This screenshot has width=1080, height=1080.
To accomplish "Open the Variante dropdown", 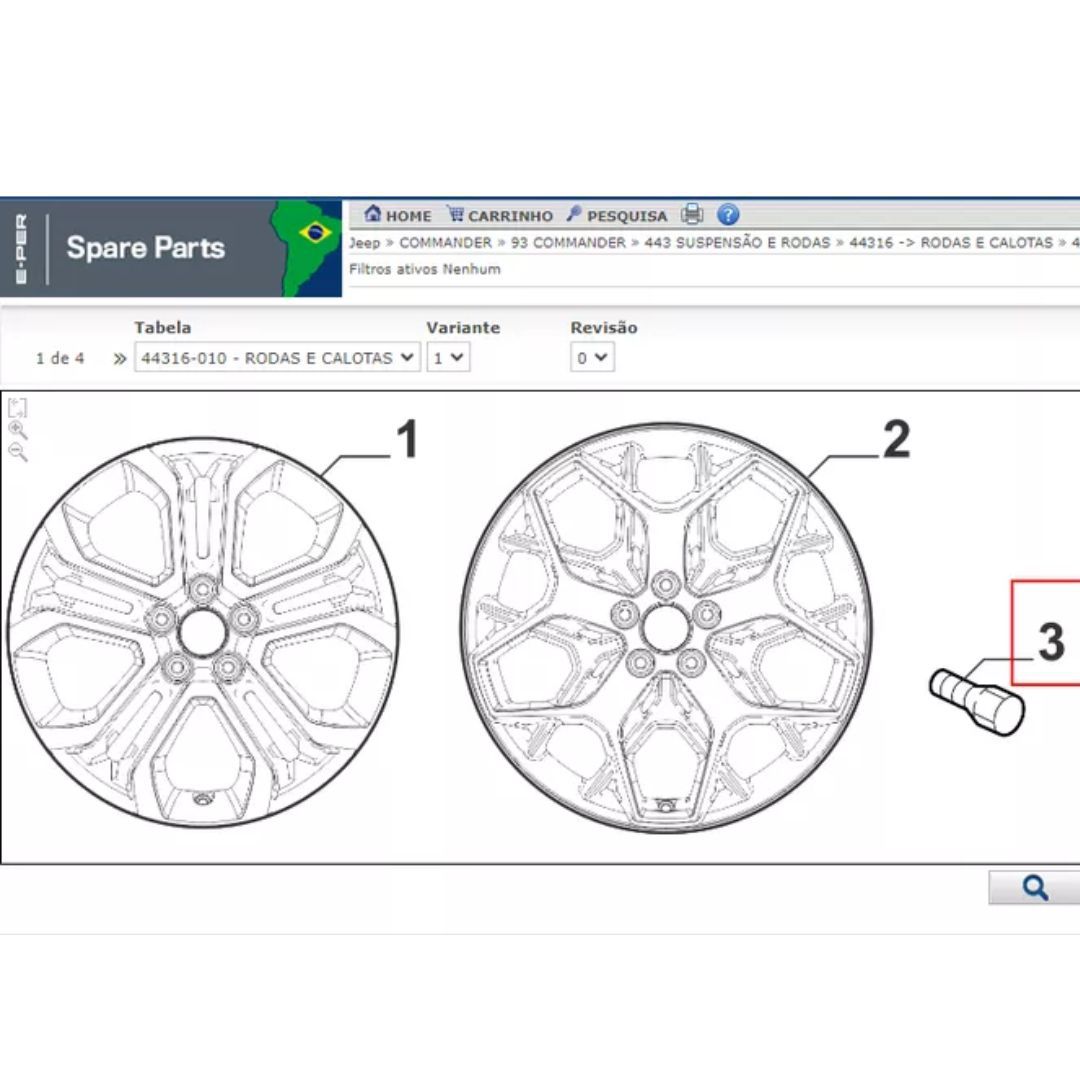I will click(x=448, y=357).
